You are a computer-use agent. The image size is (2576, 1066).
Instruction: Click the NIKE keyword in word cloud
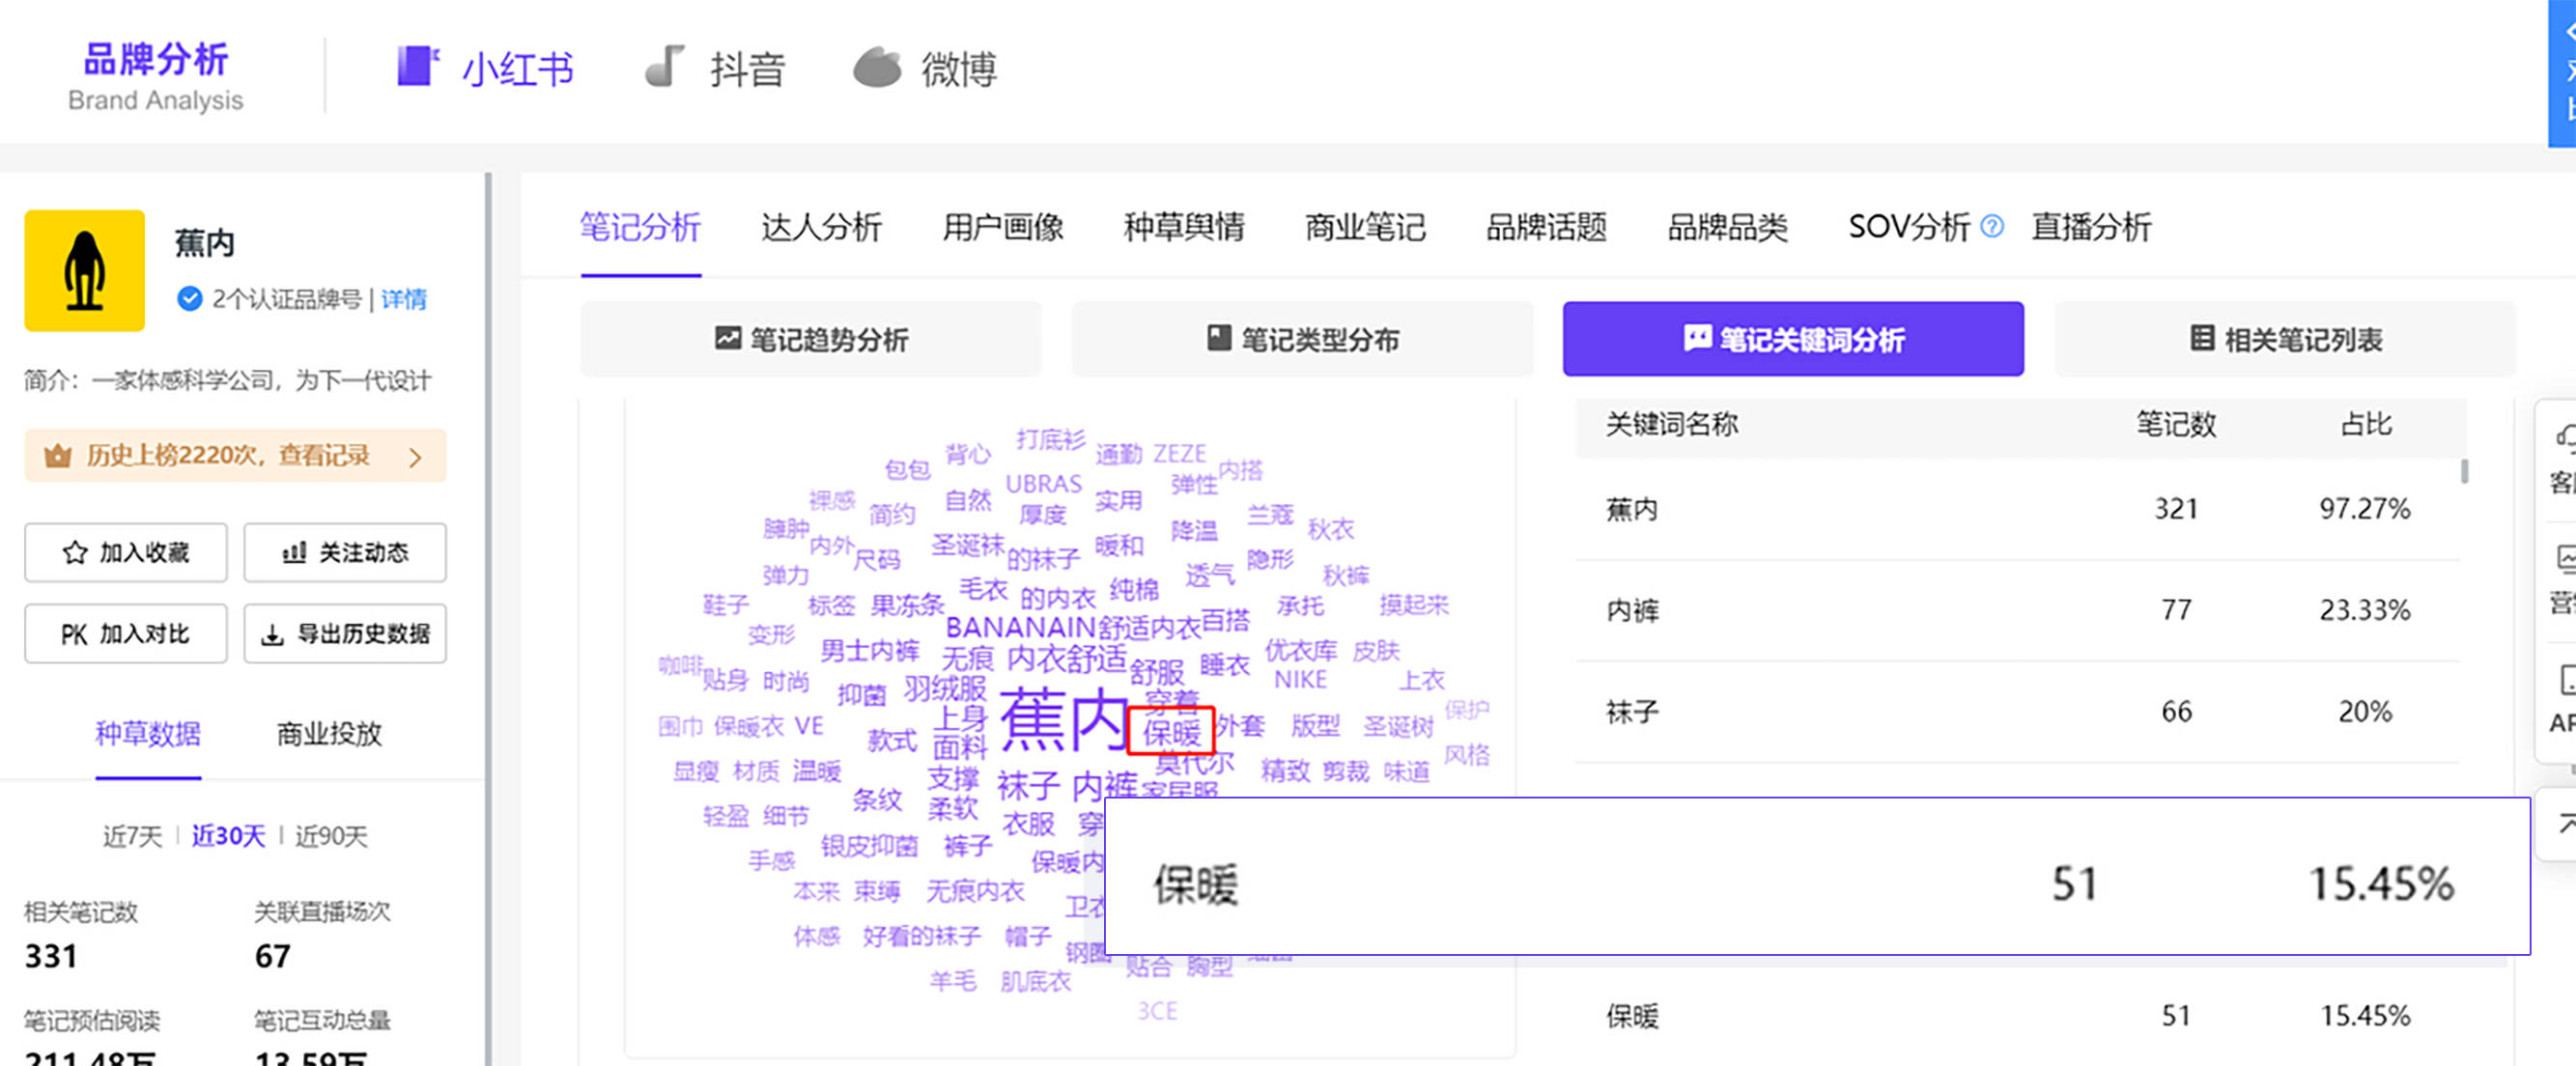tap(1300, 680)
